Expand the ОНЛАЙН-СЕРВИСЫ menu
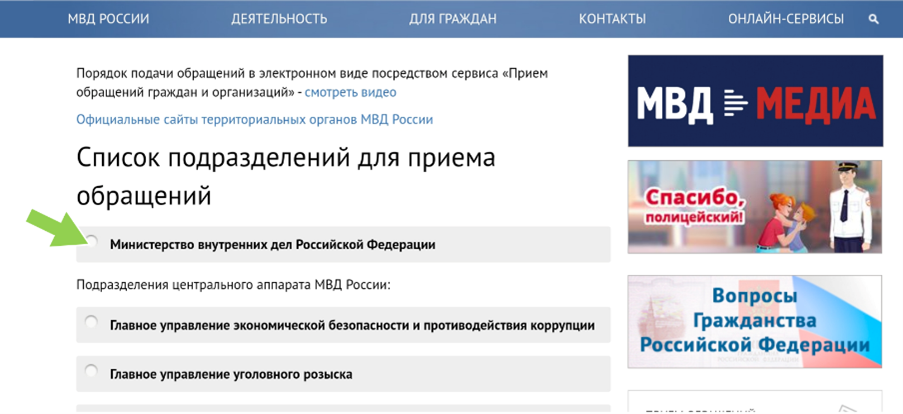This screenshot has height=414, width=903. pyautogui.click(x=785, y=19)
